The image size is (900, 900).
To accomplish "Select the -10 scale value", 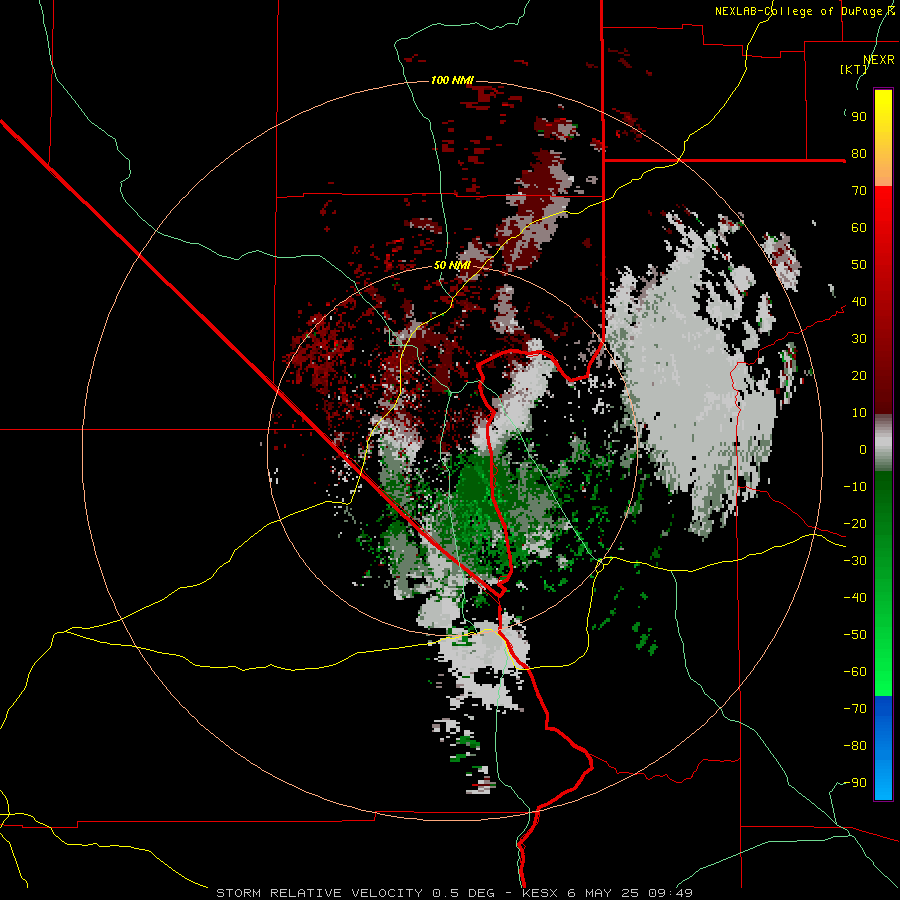I will [855, 487].
